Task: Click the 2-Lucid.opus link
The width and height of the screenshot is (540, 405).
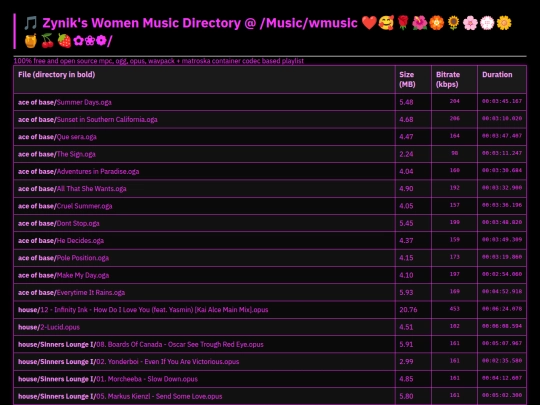Action: [60, 327]
